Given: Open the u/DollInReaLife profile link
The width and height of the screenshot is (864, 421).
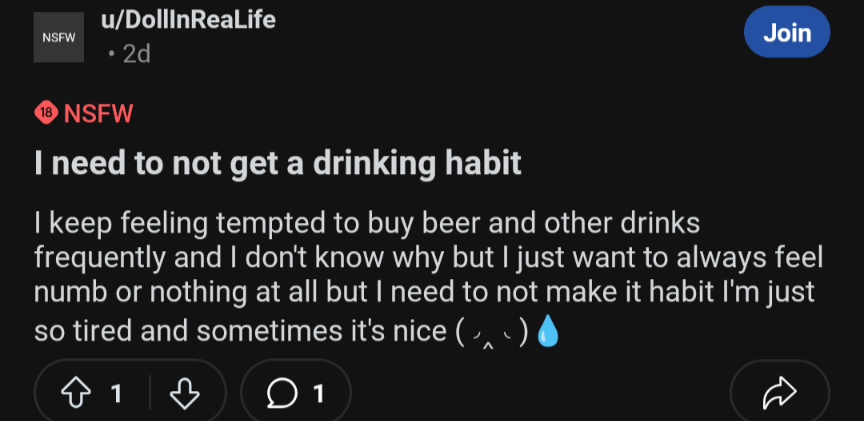Looking at the screenshot, I should pos(188,20).
